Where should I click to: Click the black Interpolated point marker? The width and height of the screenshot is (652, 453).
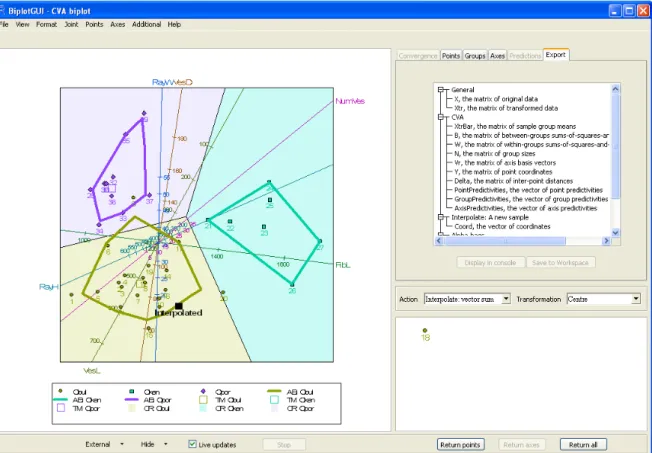(x=178, y=306)
